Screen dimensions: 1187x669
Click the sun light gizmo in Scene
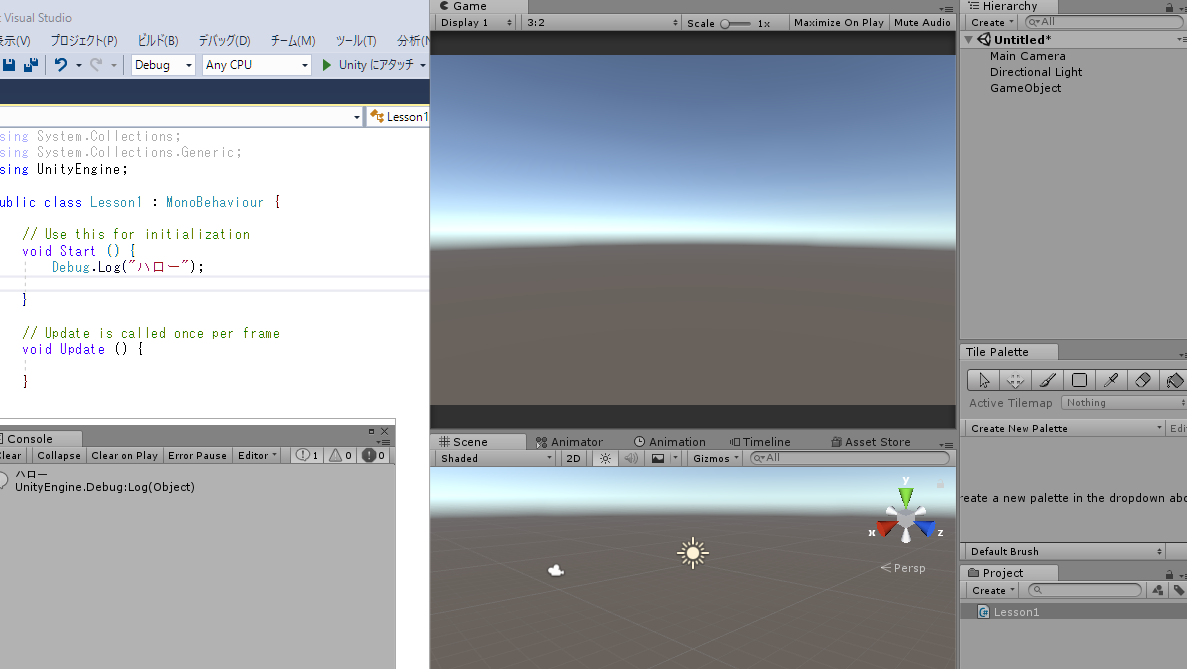693,553
